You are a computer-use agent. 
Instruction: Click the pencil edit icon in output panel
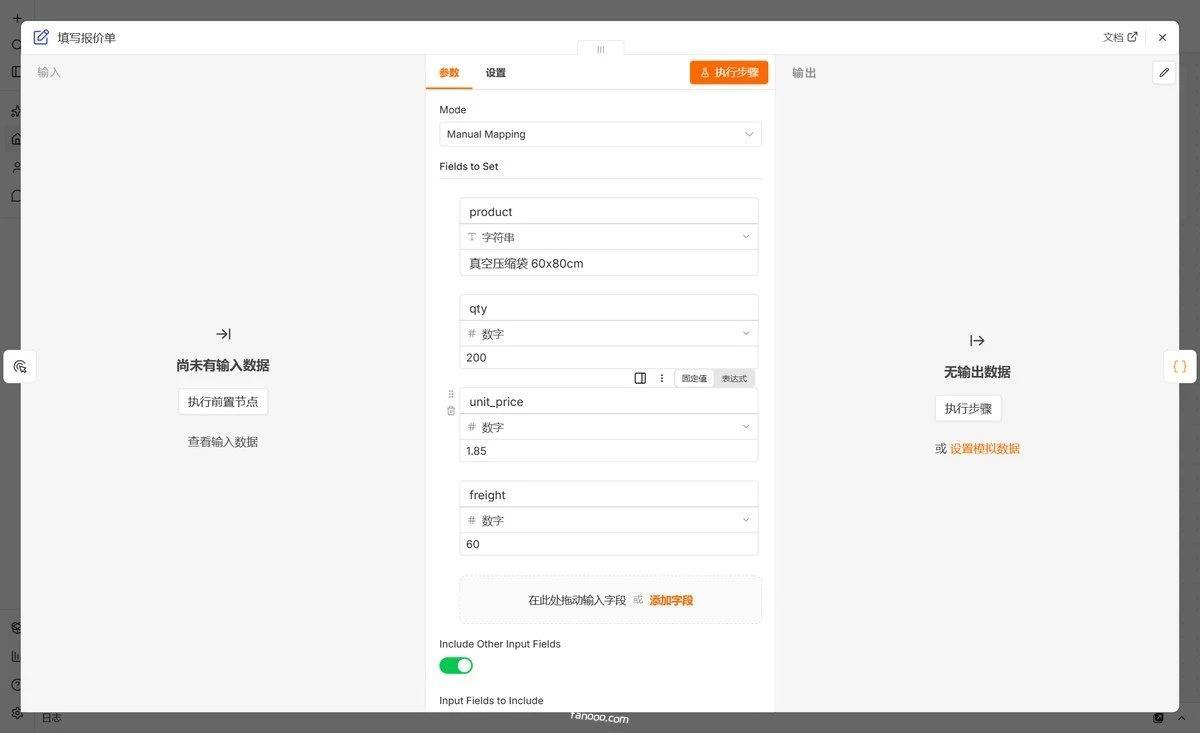coord(1164,72)
